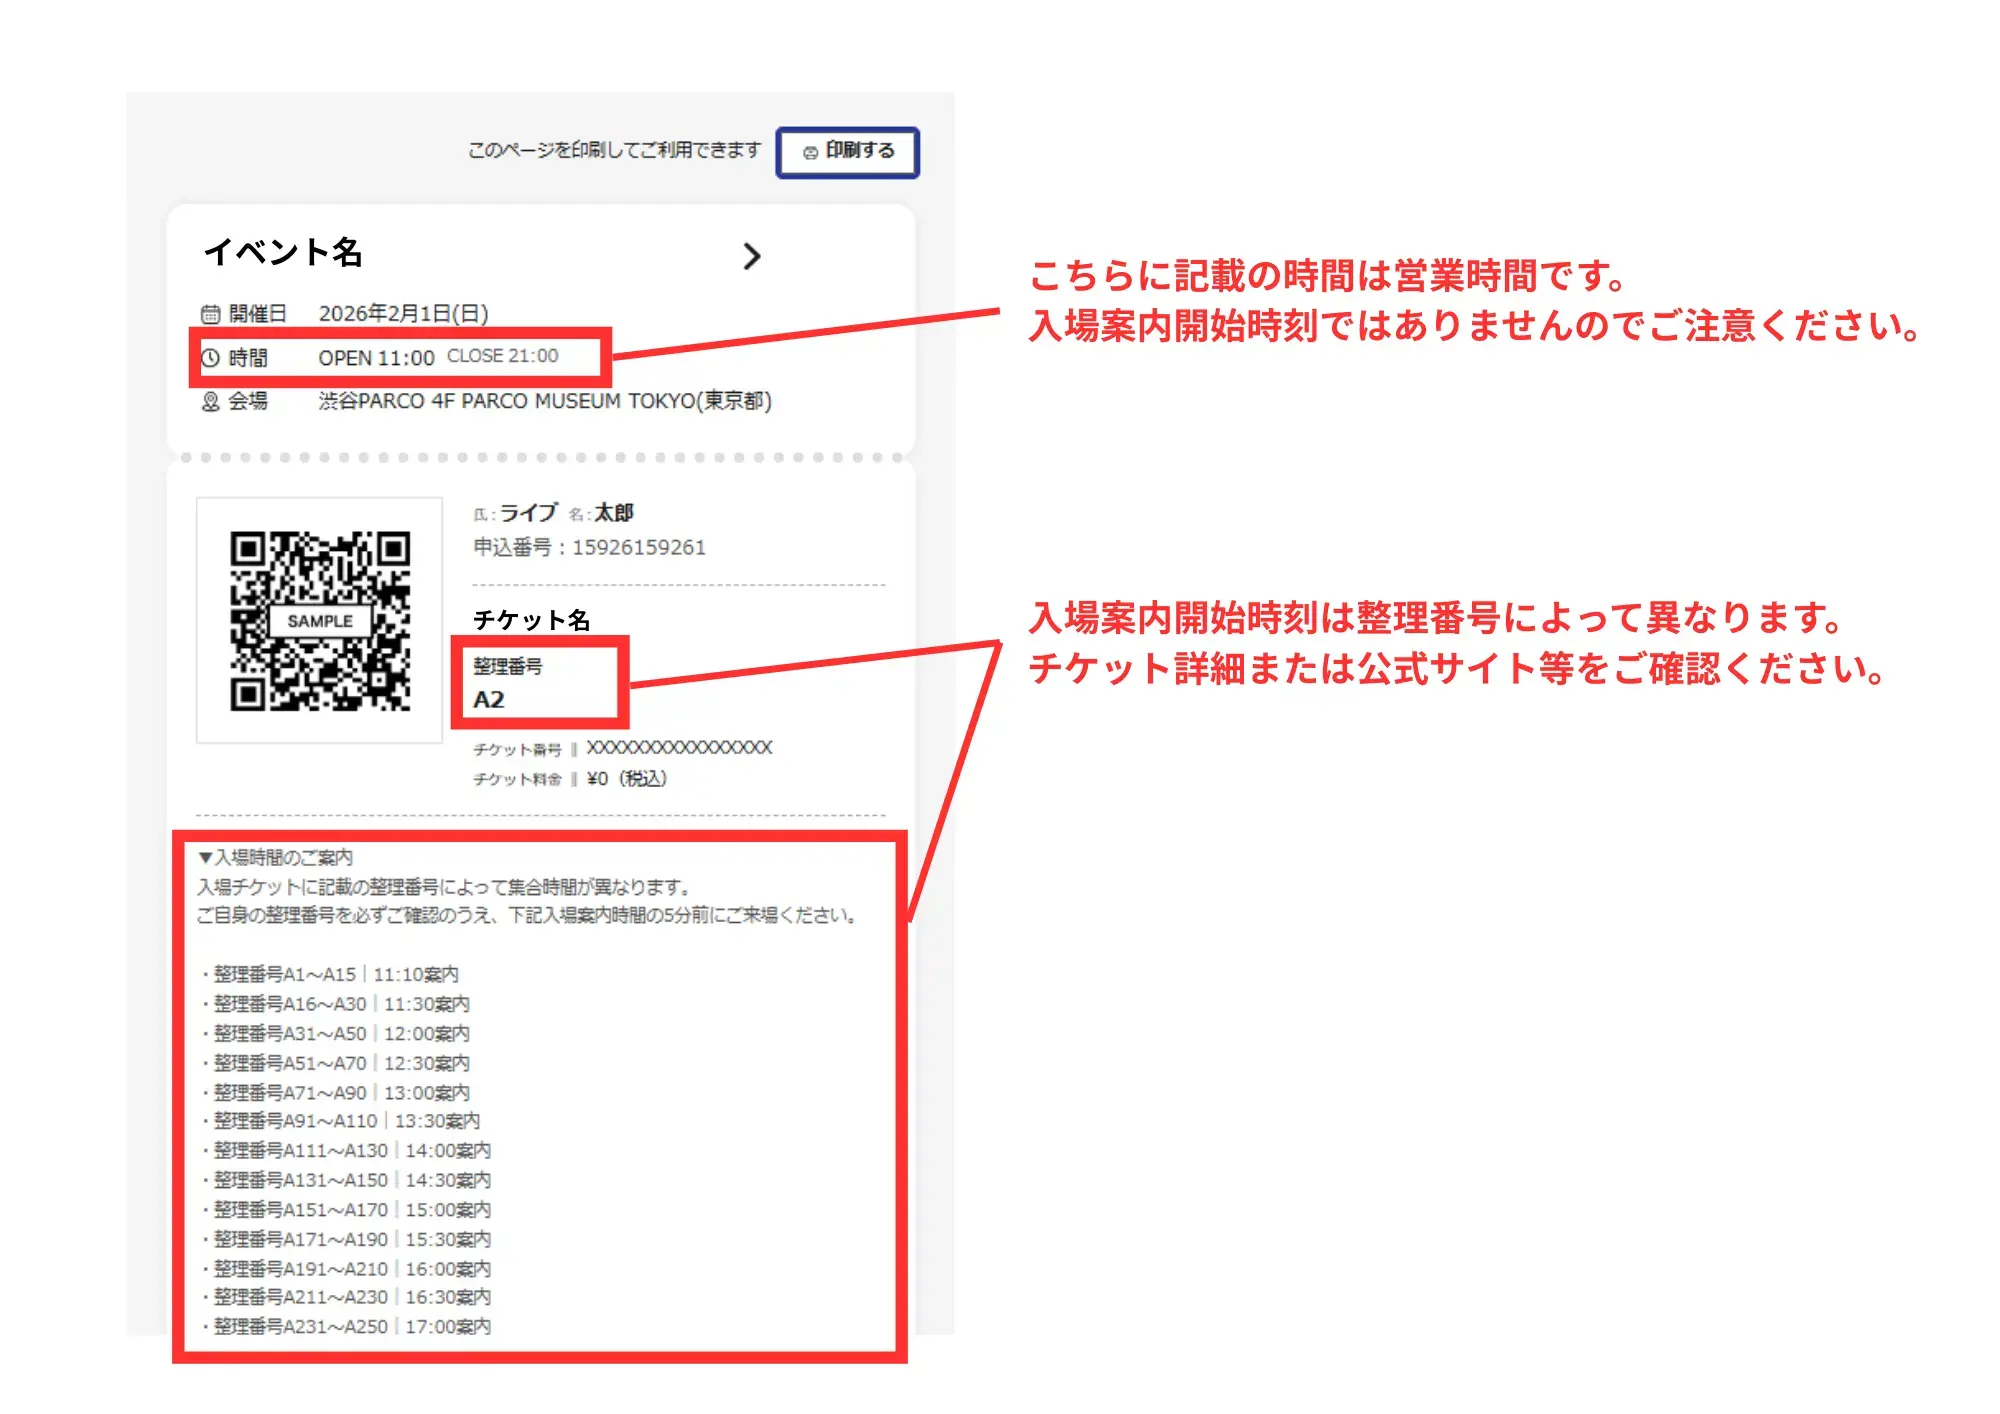Viewport: 2000px width, 1414px height.
Task: Expand event details with the chevron arrow
Action: point(752,257)
